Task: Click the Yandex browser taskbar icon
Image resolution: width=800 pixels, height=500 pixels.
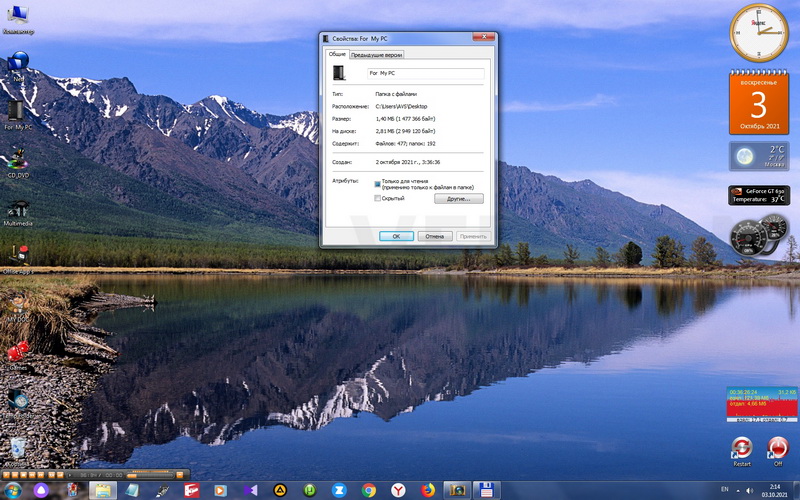Action: (x=398, y=490)
